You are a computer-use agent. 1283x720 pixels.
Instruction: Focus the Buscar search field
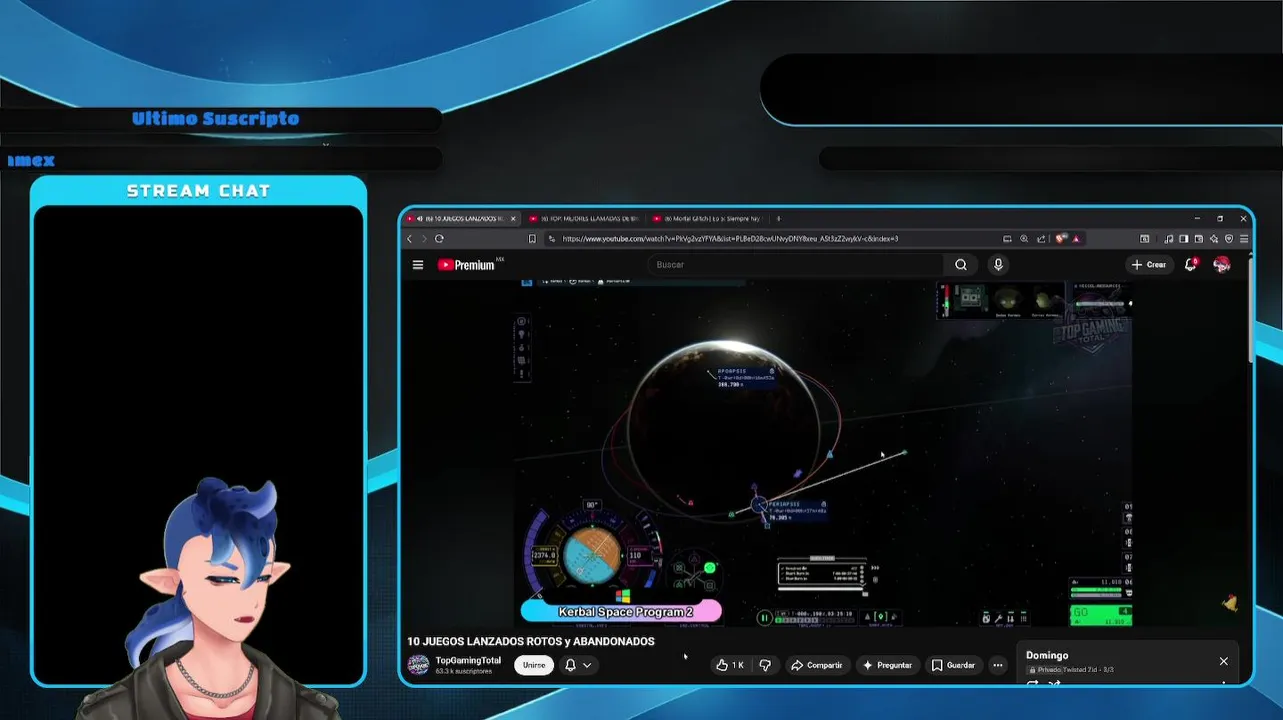[795, 265]
